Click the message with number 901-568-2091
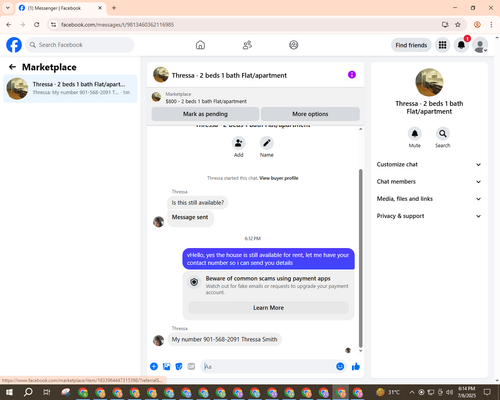 tap(224, 339)
